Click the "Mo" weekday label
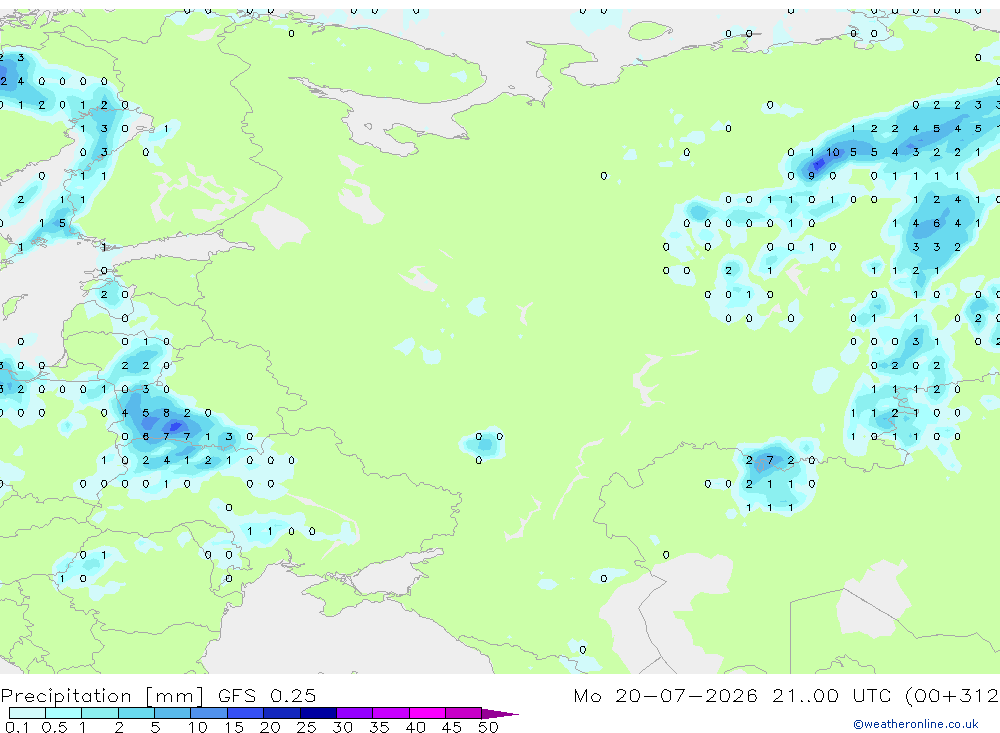This screenshot has height=733, width=1000. (587, 695)
